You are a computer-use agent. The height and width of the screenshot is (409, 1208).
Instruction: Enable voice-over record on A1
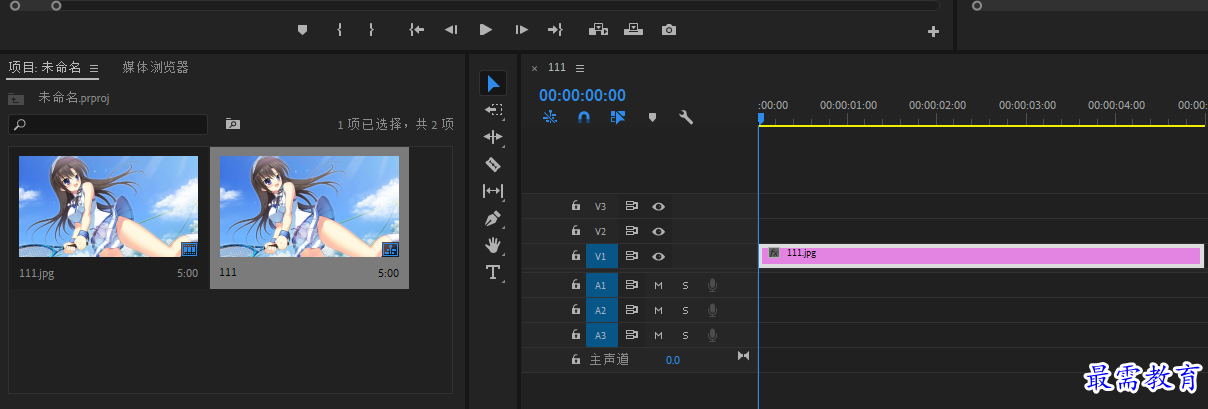click(x=712, y=285)
